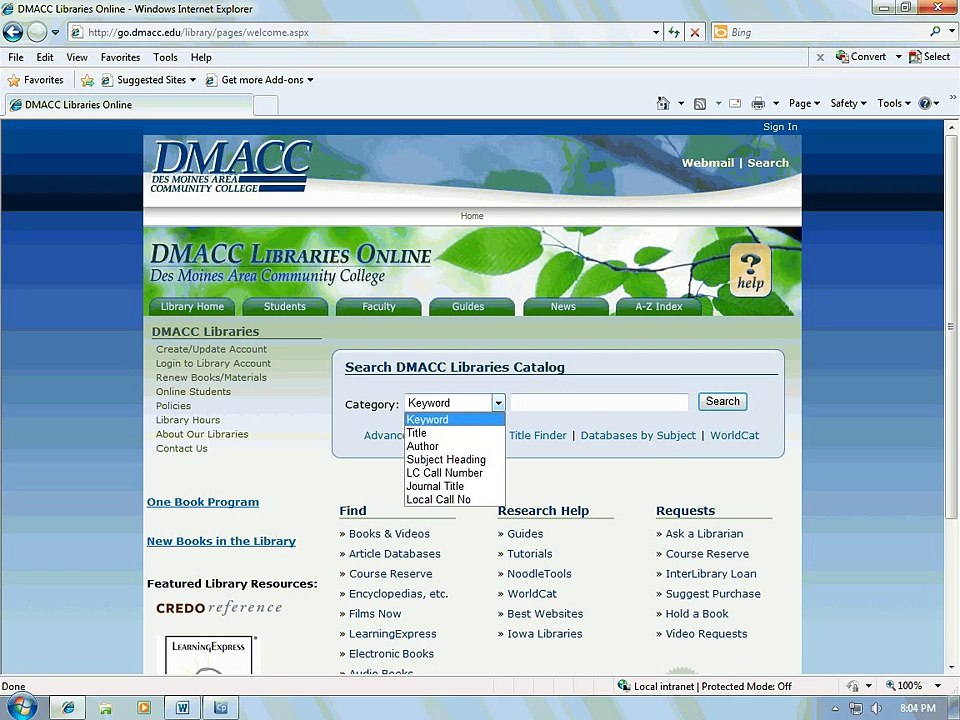The image size is (960, 720).
Task: Click Renew Books/Materials link
Action: [x=211, y=378]
